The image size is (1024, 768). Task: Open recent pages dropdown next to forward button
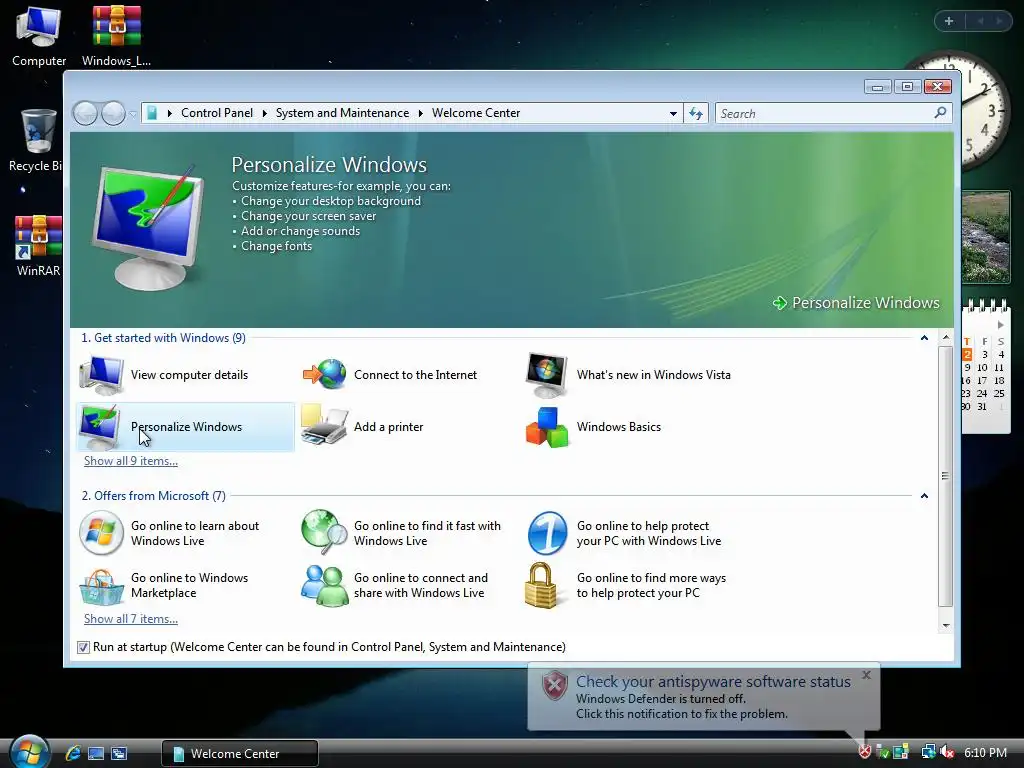click(x=133, y=114)
